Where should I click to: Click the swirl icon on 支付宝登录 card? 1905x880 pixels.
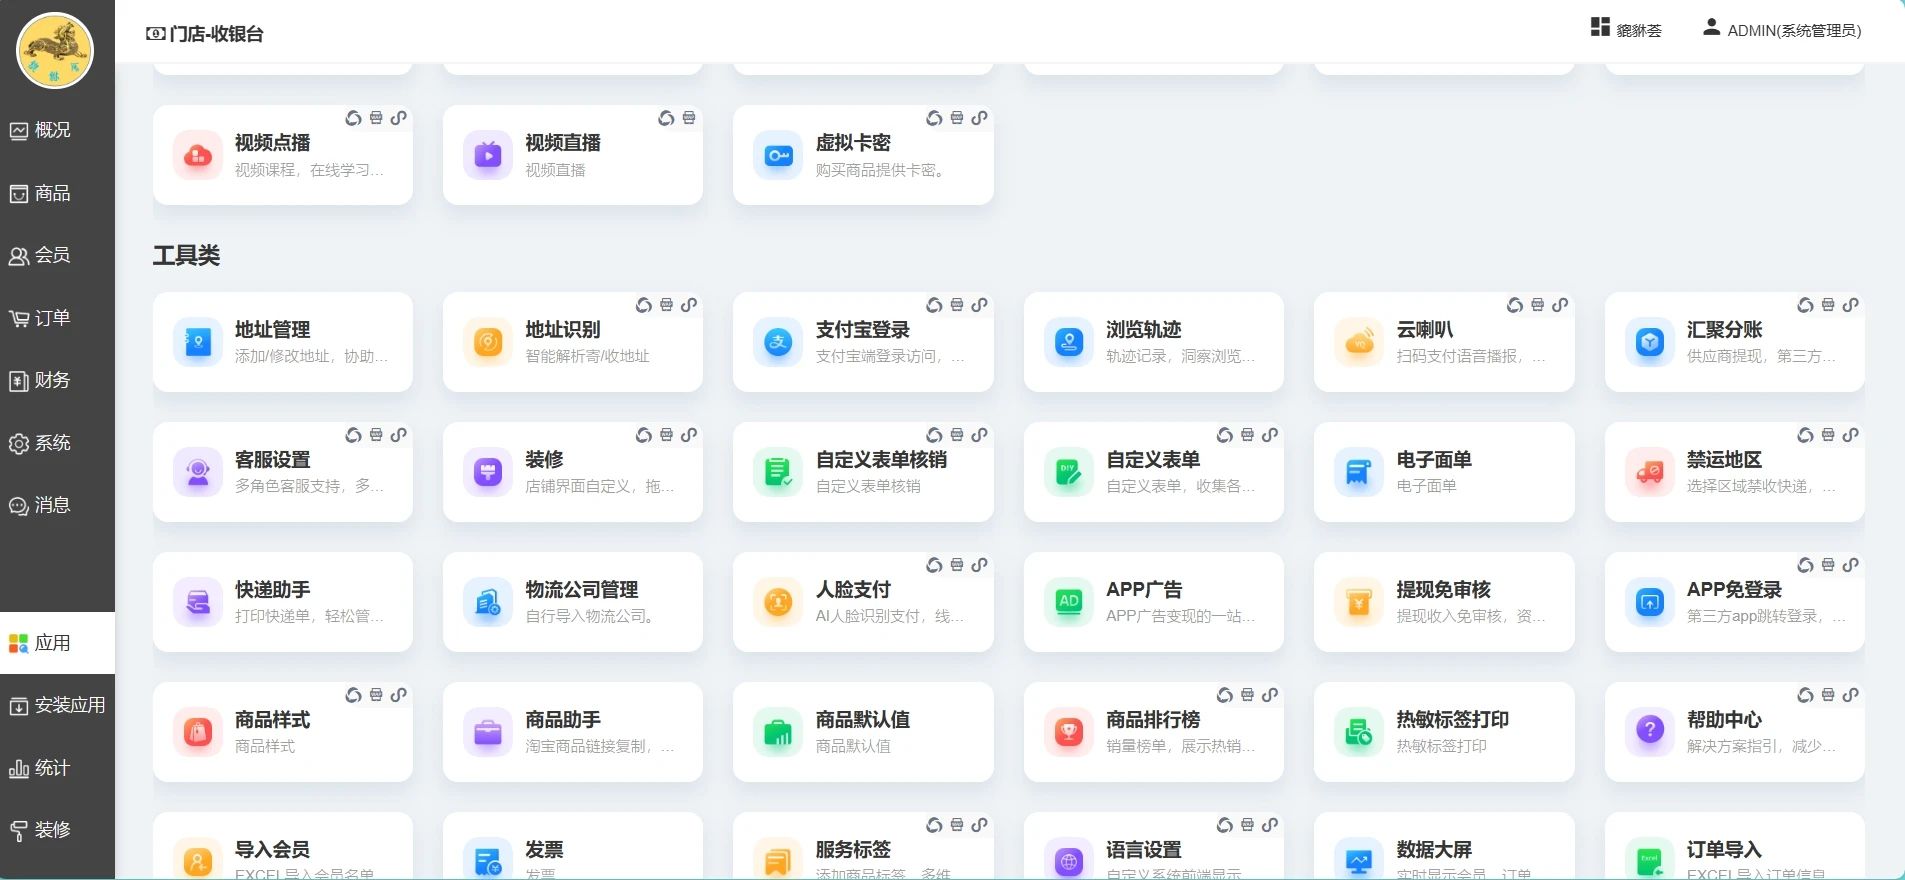coord(934,305)
